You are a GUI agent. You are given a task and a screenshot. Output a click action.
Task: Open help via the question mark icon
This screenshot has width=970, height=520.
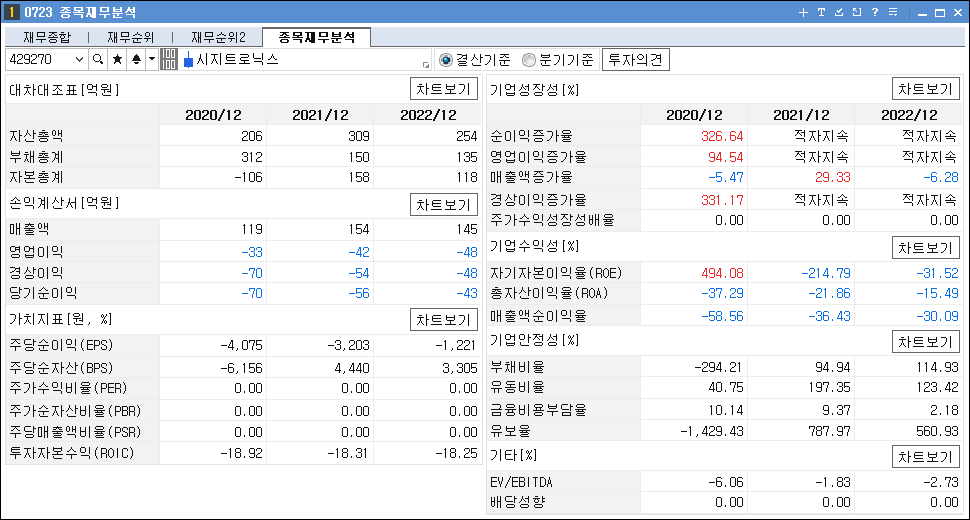tap(875, 12)
